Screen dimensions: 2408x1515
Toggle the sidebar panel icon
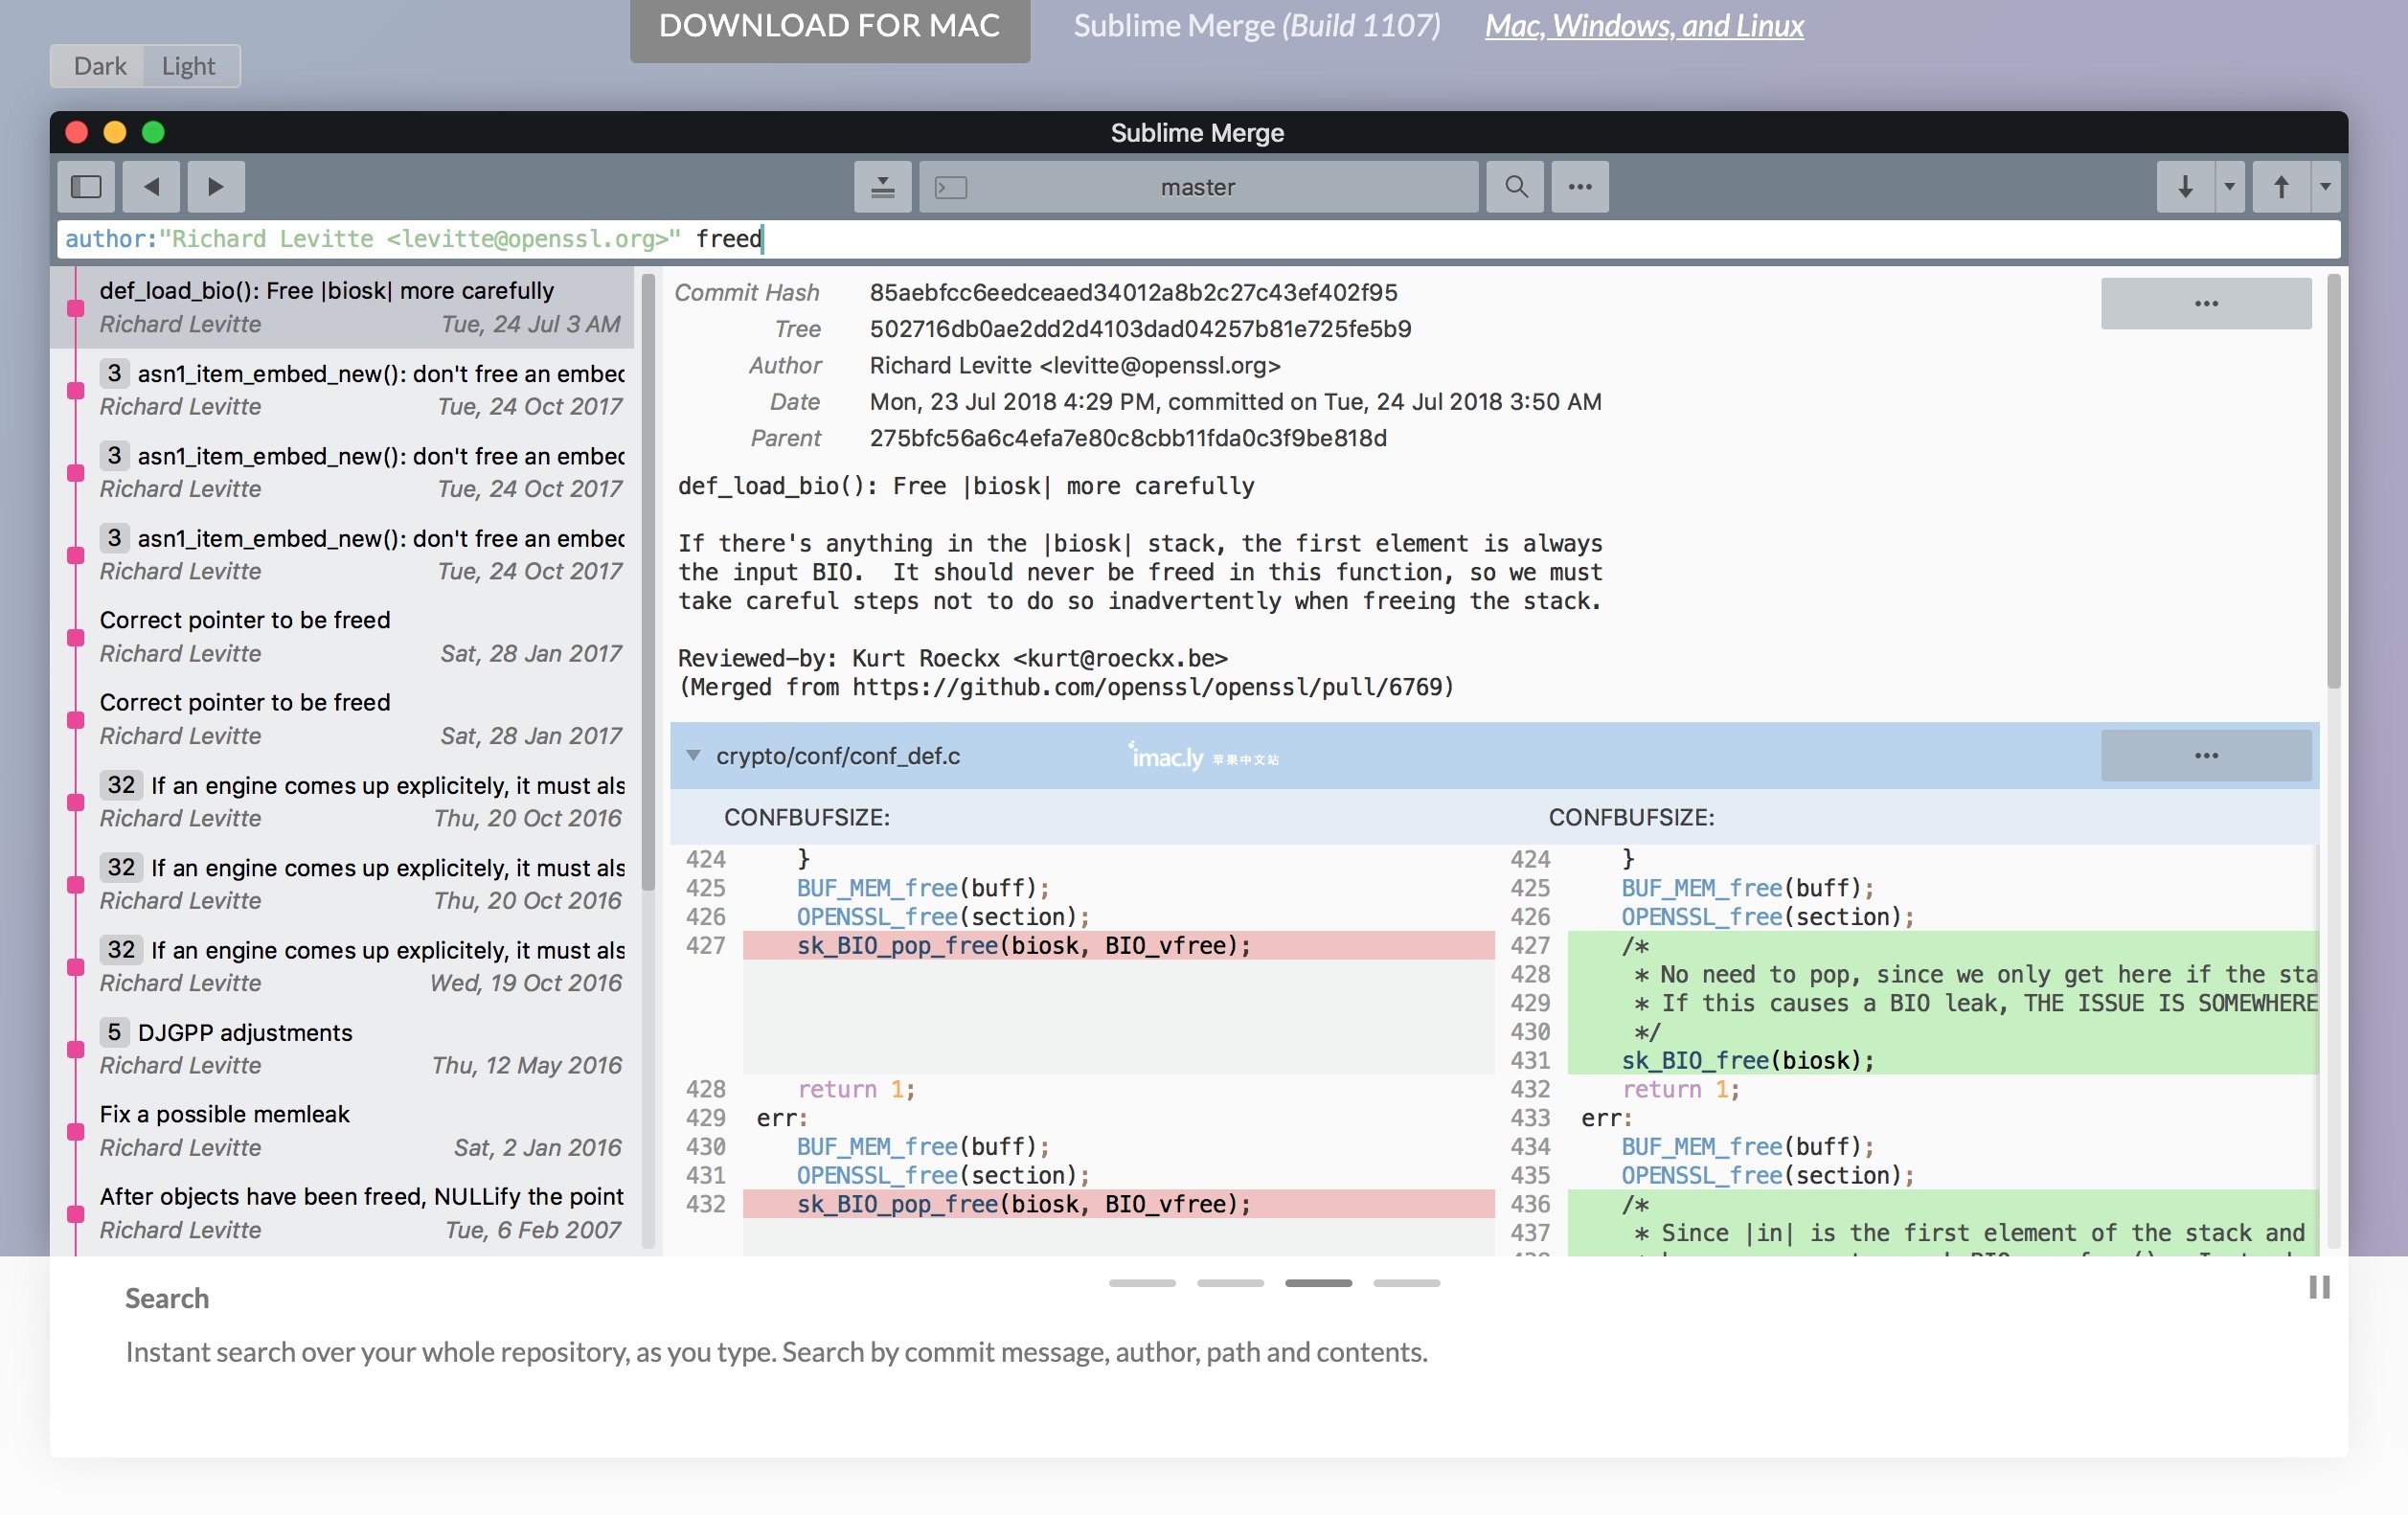[x=86, y=186]
